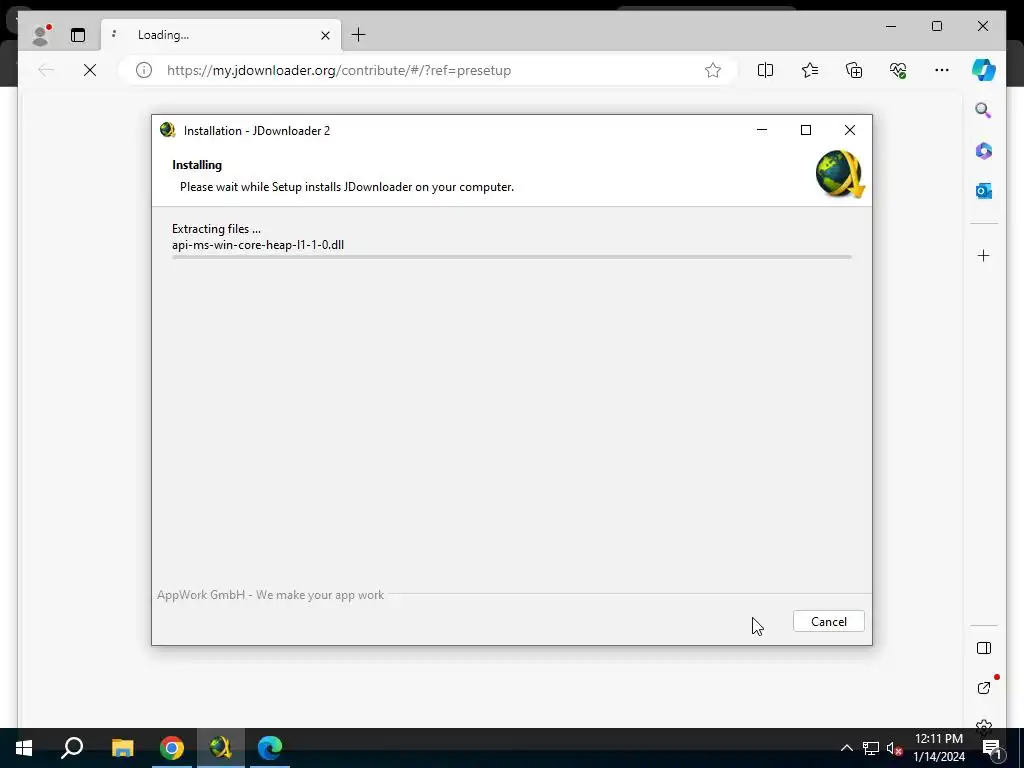This screenshot has width=1024, height=768.
Task: View site information icon in address bar
Action: coord(144,70)
